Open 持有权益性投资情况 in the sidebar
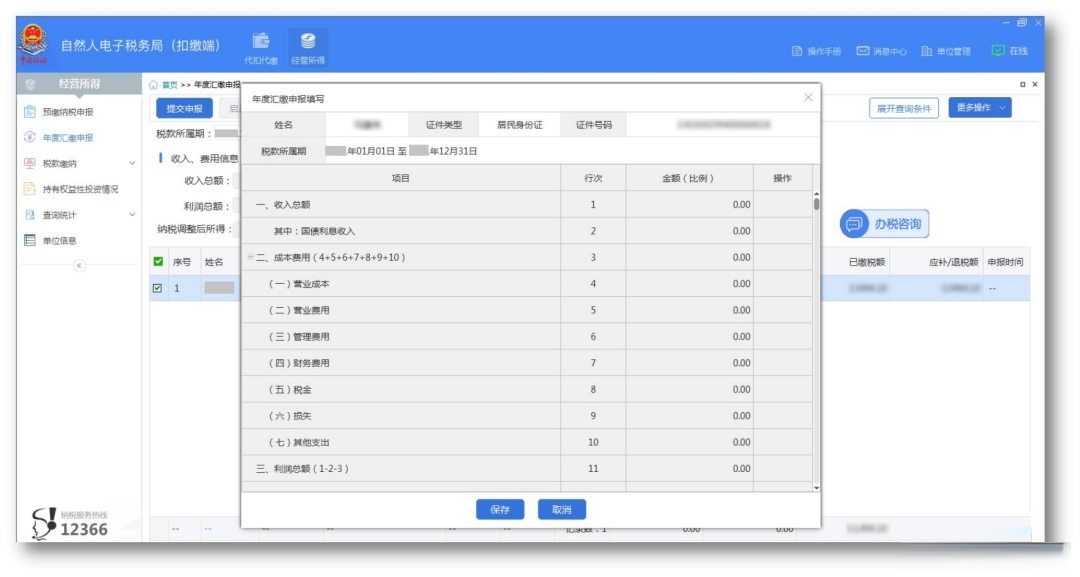Screen dimensions: 1080x577 click(80, 189)
